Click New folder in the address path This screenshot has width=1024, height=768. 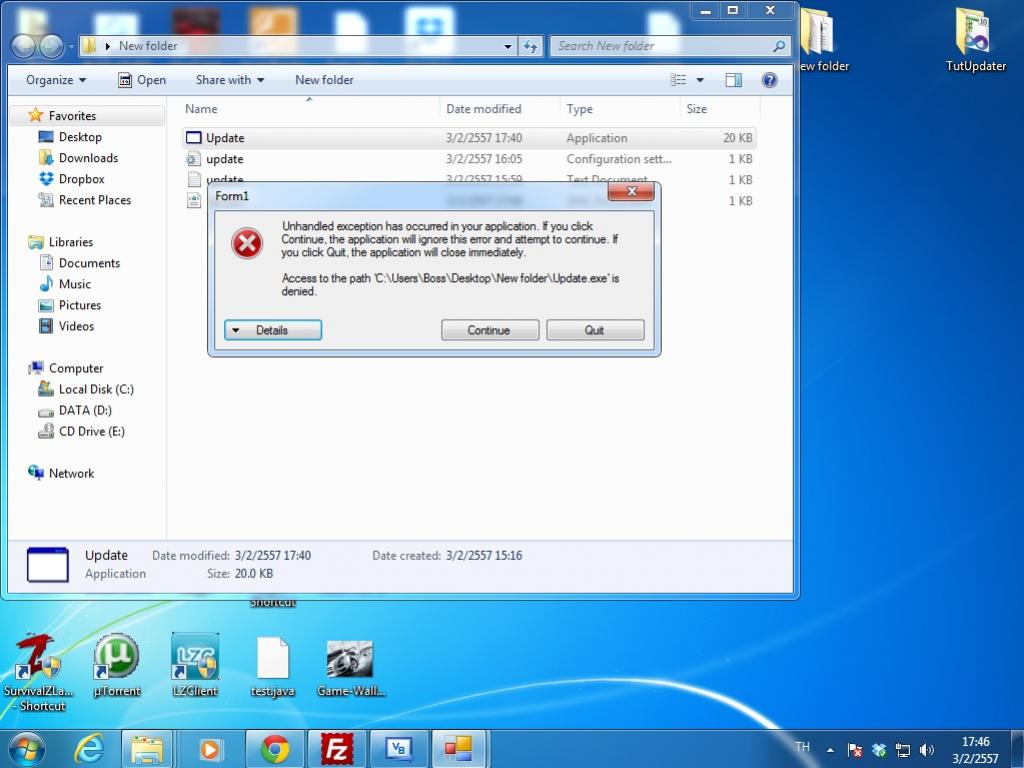pos(148,46)
